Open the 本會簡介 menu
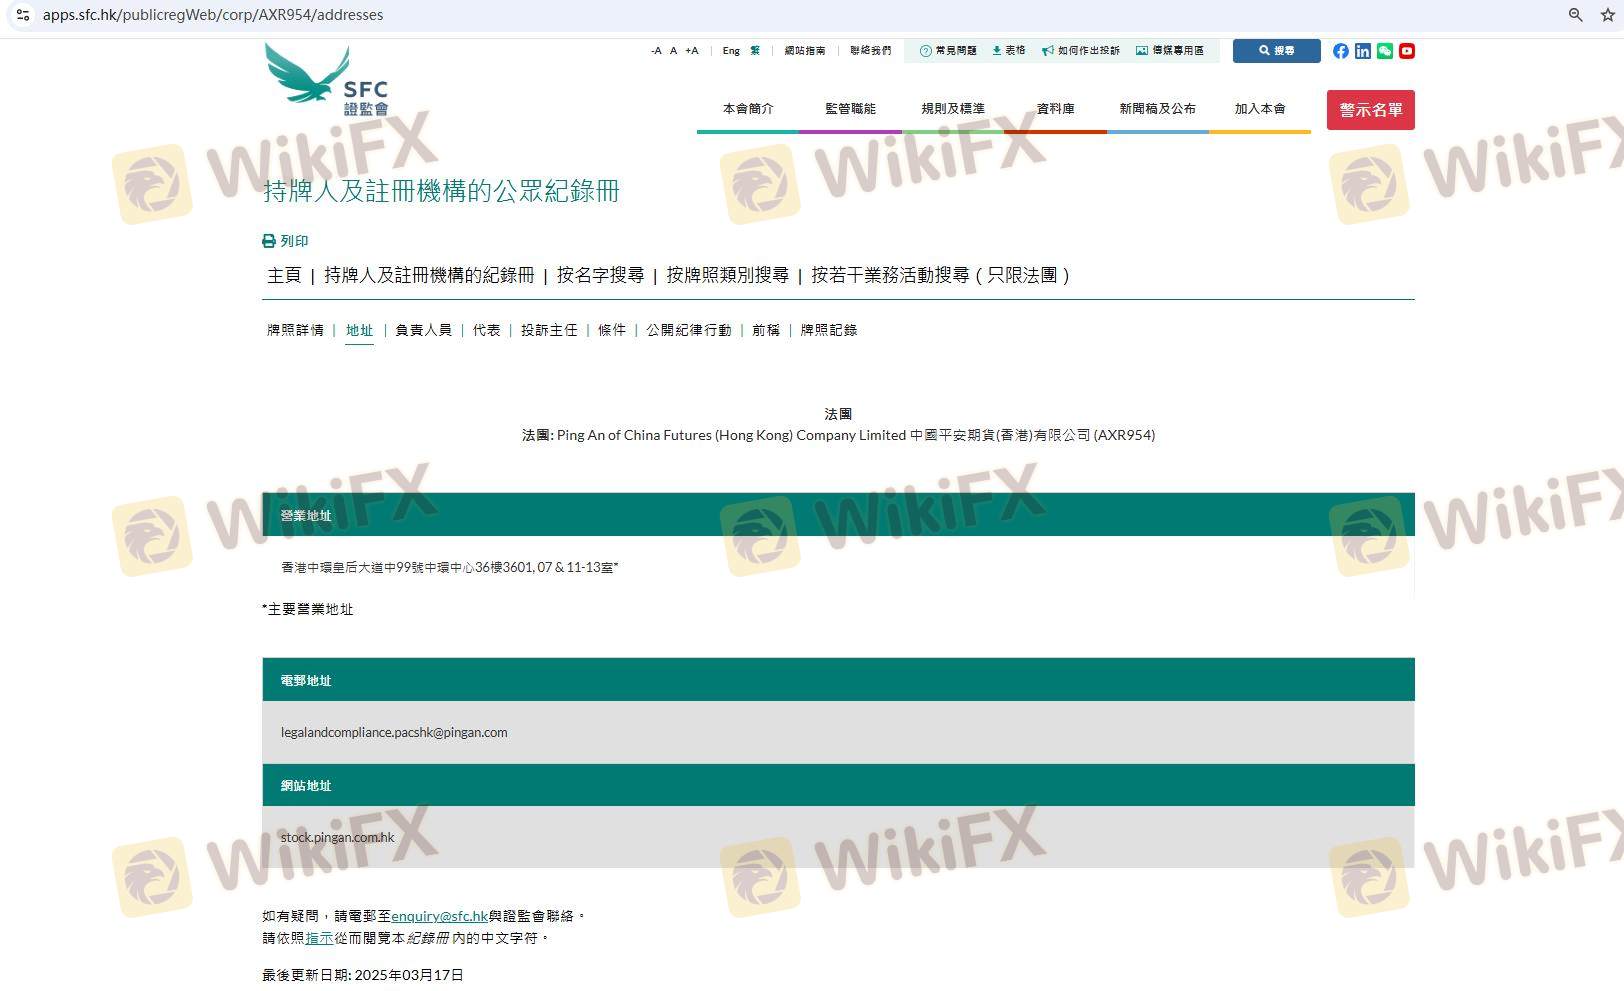Viewport: 1624px width, 991px height. tap(748, 109)
